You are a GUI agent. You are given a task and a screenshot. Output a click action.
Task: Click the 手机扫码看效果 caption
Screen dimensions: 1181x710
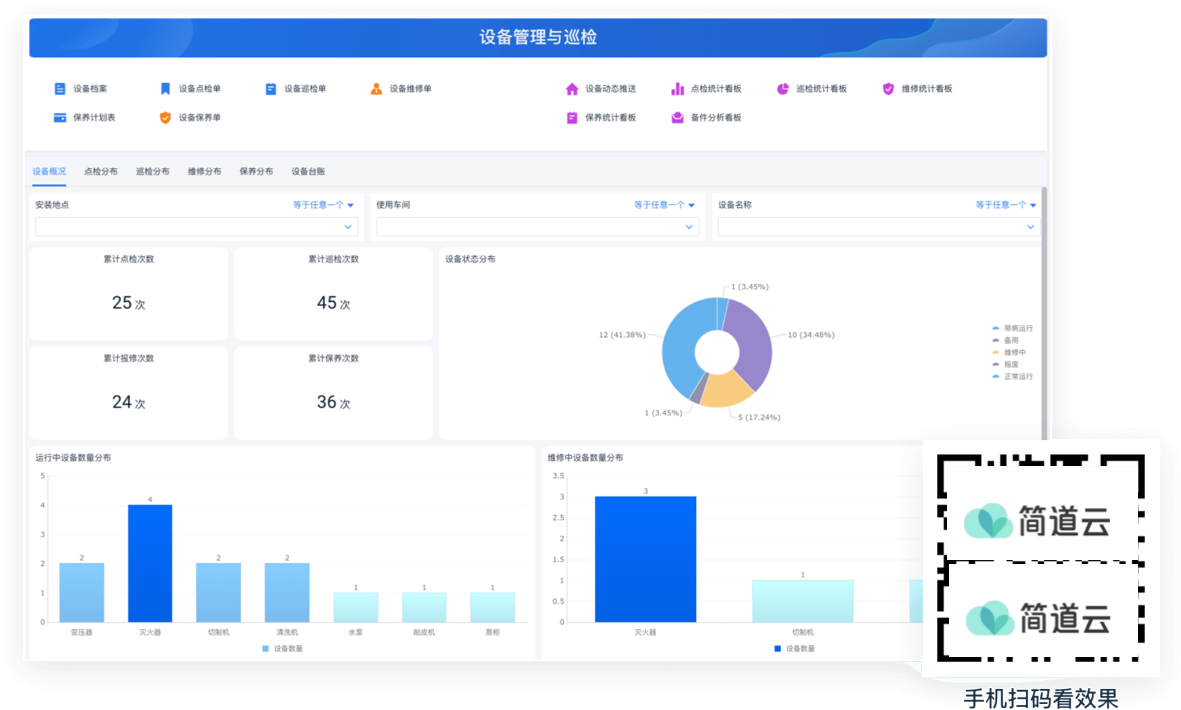point(1041,698)
